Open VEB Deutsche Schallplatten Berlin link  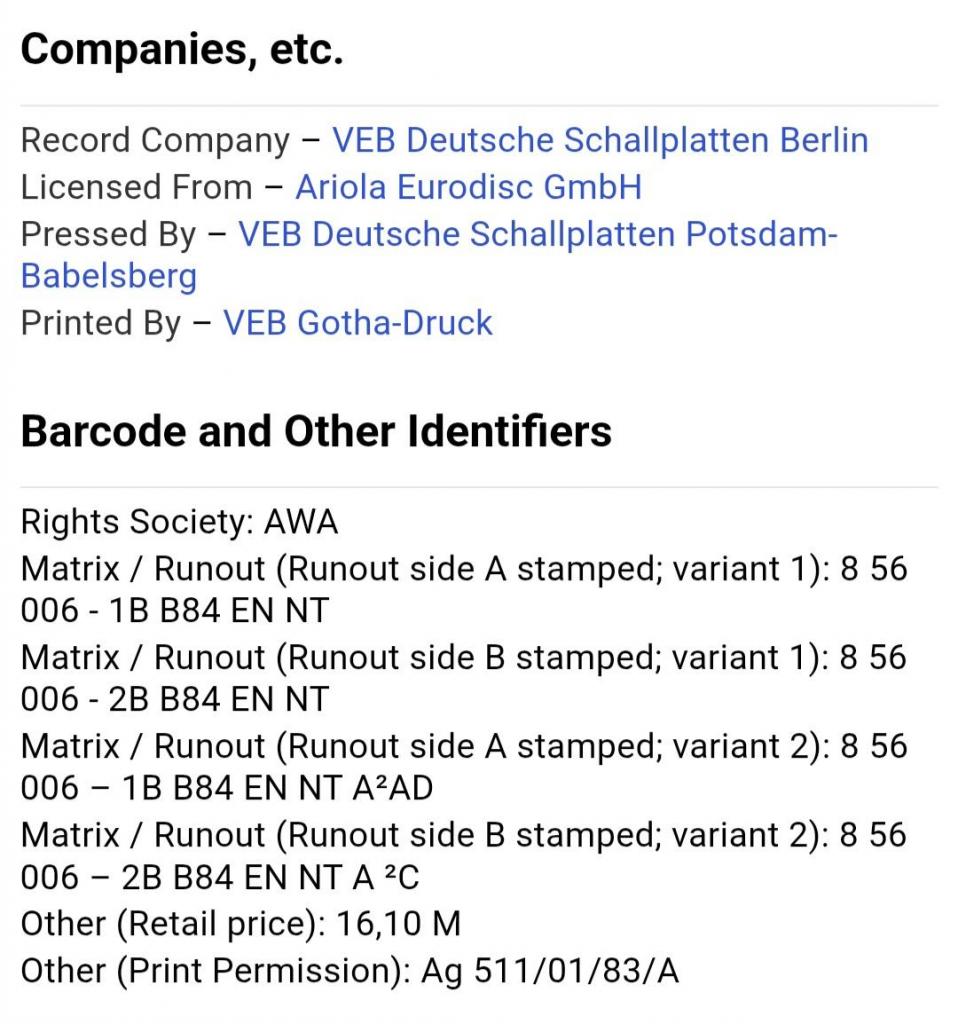click(x=599, y=141)
